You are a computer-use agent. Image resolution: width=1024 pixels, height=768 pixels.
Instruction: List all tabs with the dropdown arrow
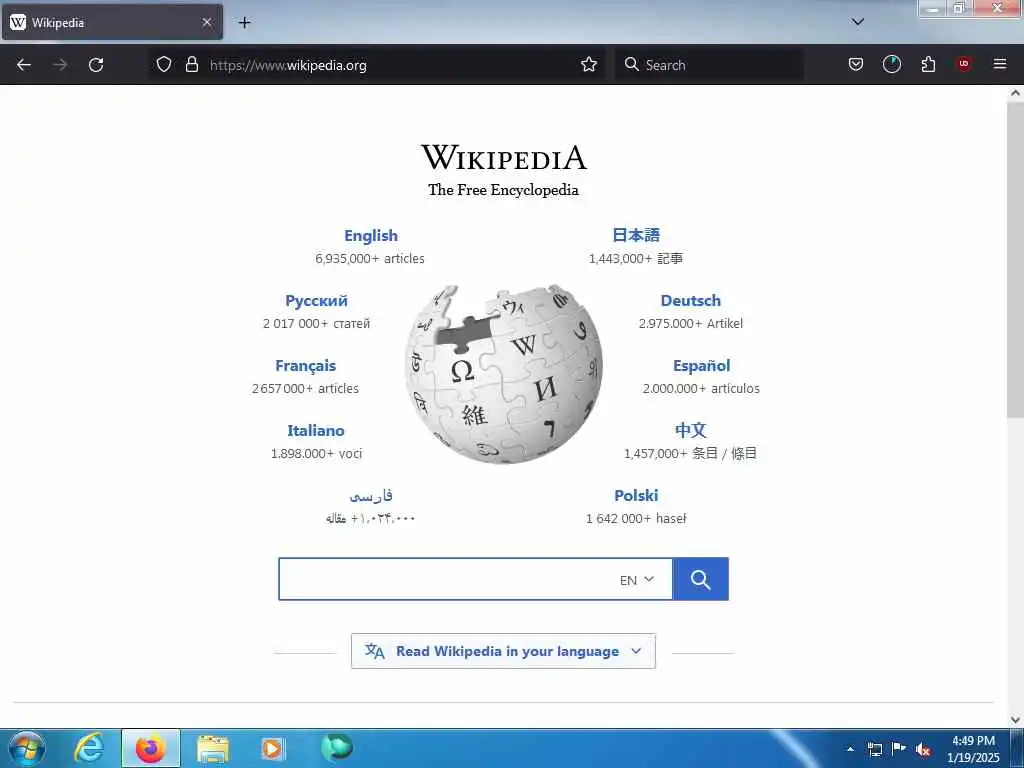click(858, 22)
